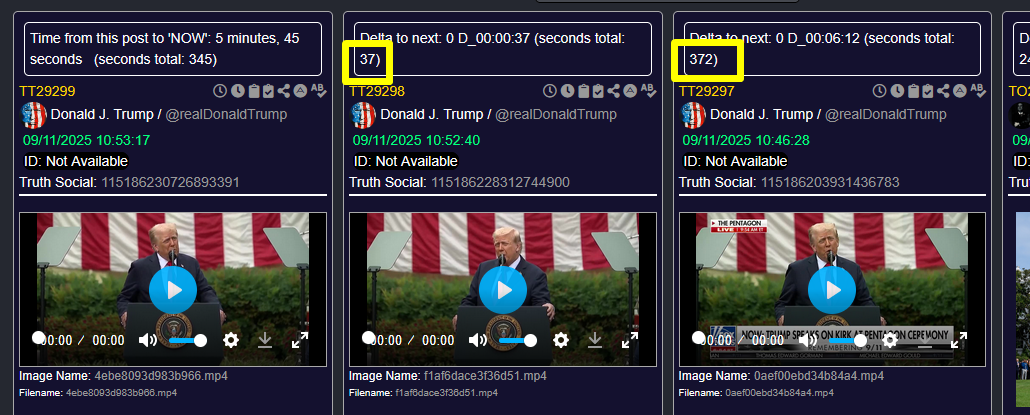The width and height of the screenshot is (1030, 415).
Task: Open video settings gear in f1af6dace3f36d51.mp4 player
Action: tap(560, 340)
